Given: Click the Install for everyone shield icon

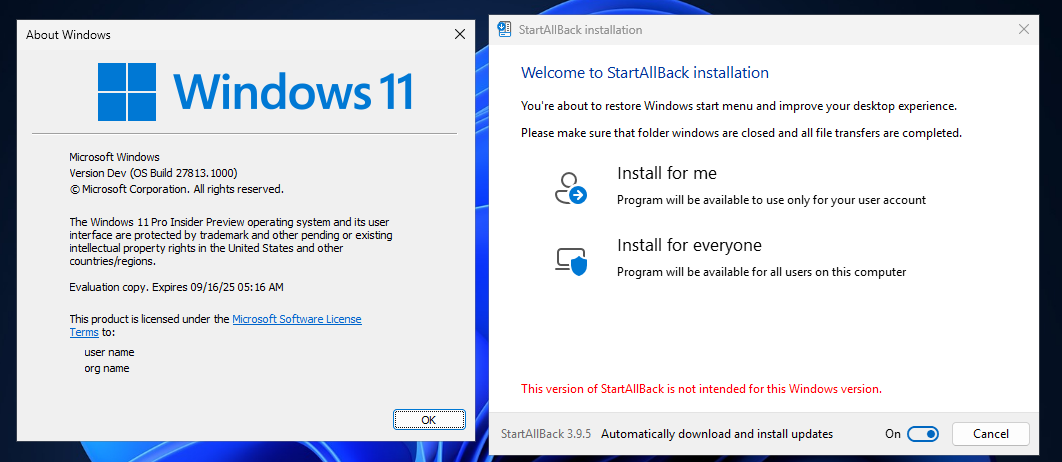Looking at the screenshot, I should click(x=570, y=260).
